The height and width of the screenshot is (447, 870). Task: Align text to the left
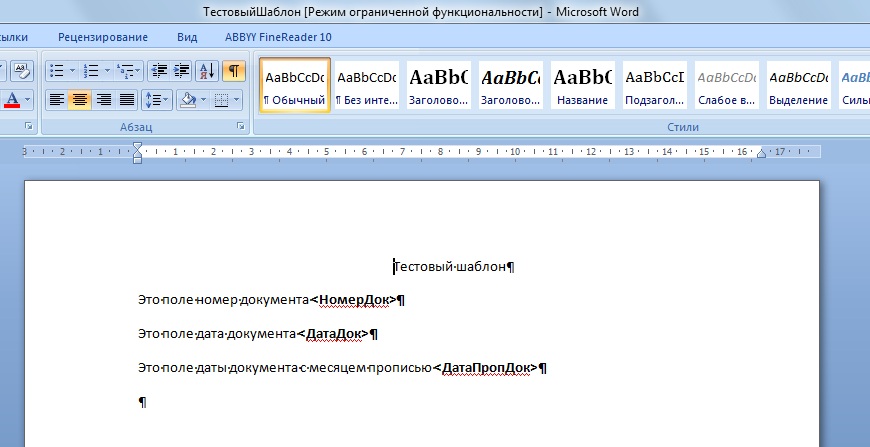point(57,100)
